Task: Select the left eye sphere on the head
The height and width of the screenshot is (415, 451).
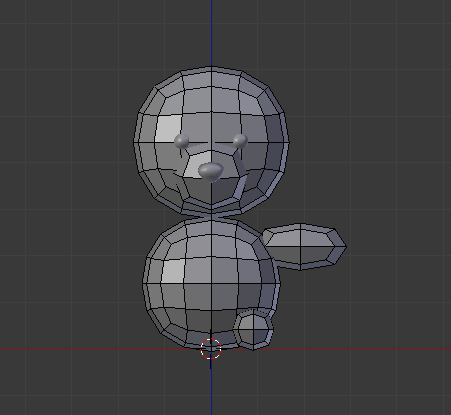Action: coord(182,141)
